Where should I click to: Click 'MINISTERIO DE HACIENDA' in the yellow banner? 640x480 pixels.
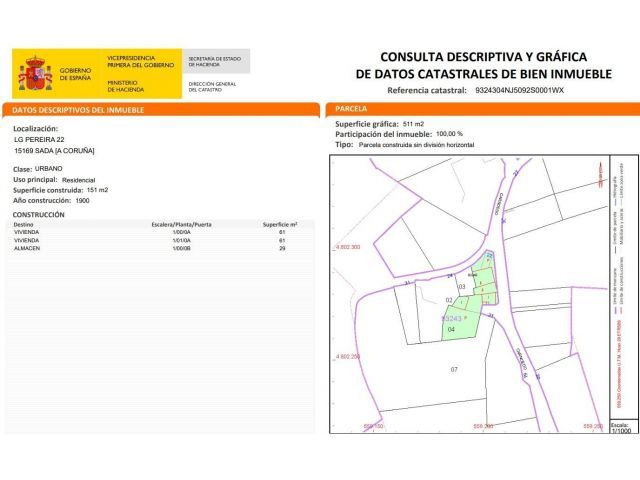click(126, 86)
